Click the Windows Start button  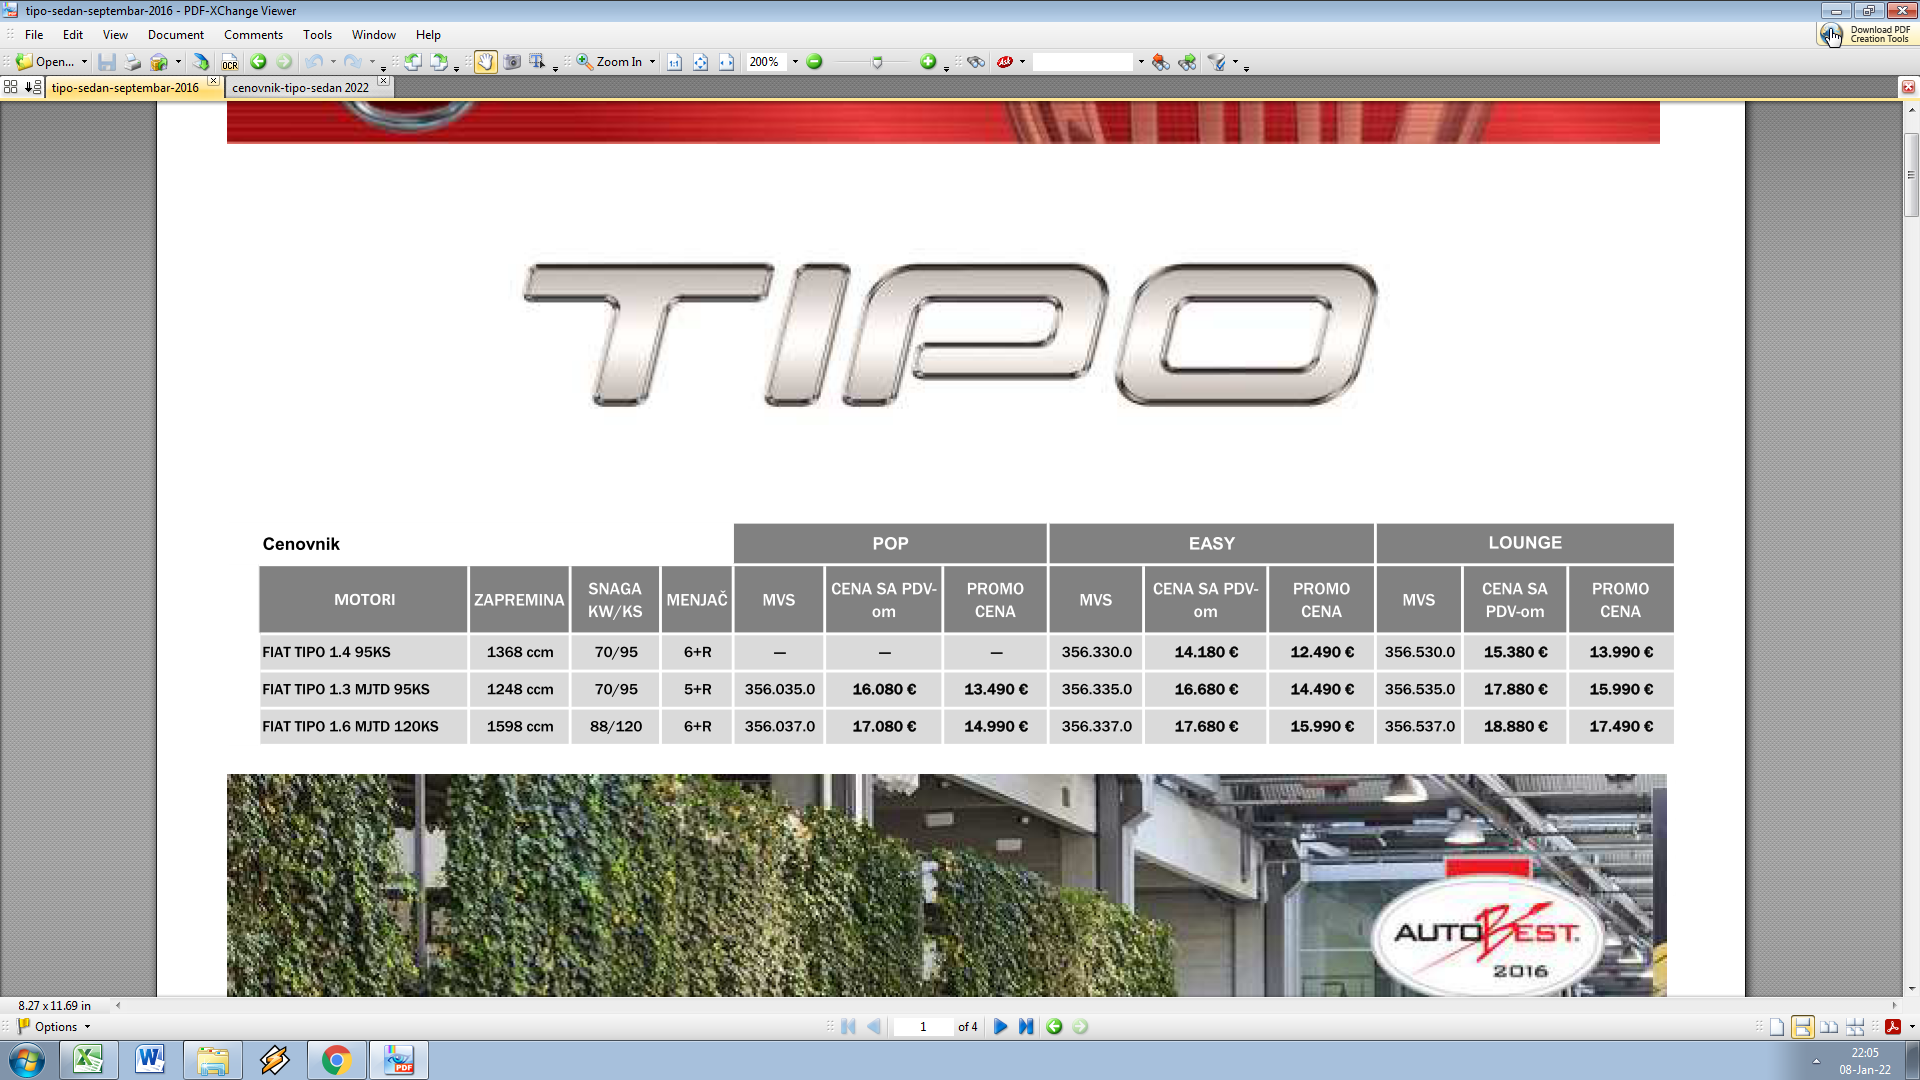click(x=27, y=1060)
